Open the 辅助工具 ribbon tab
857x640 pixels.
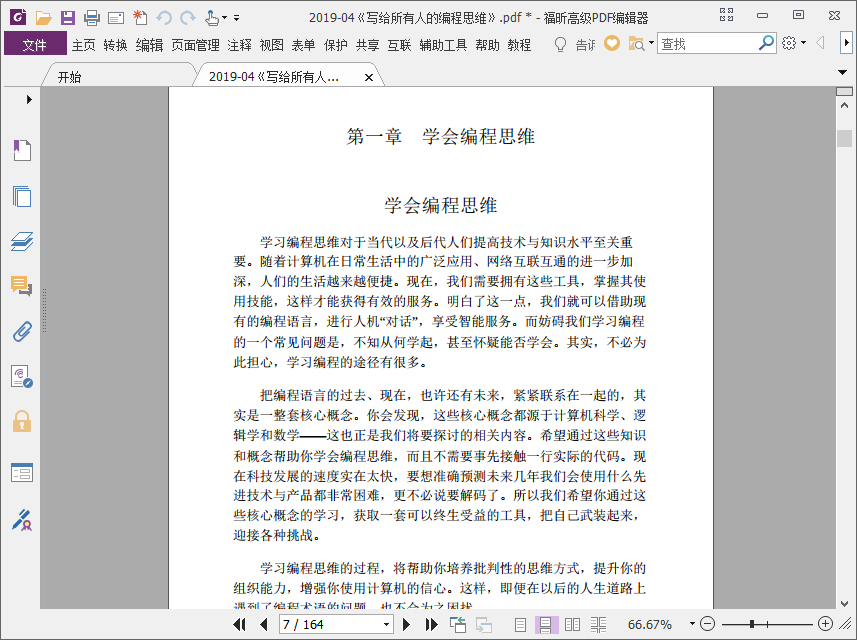[443, 45]
